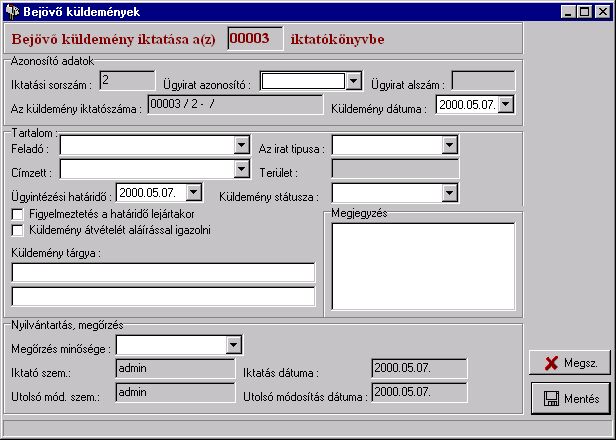The image size is (616, 440).
Task: Expand the Küldemény dátuma date picker
Action: coord(505,103)
